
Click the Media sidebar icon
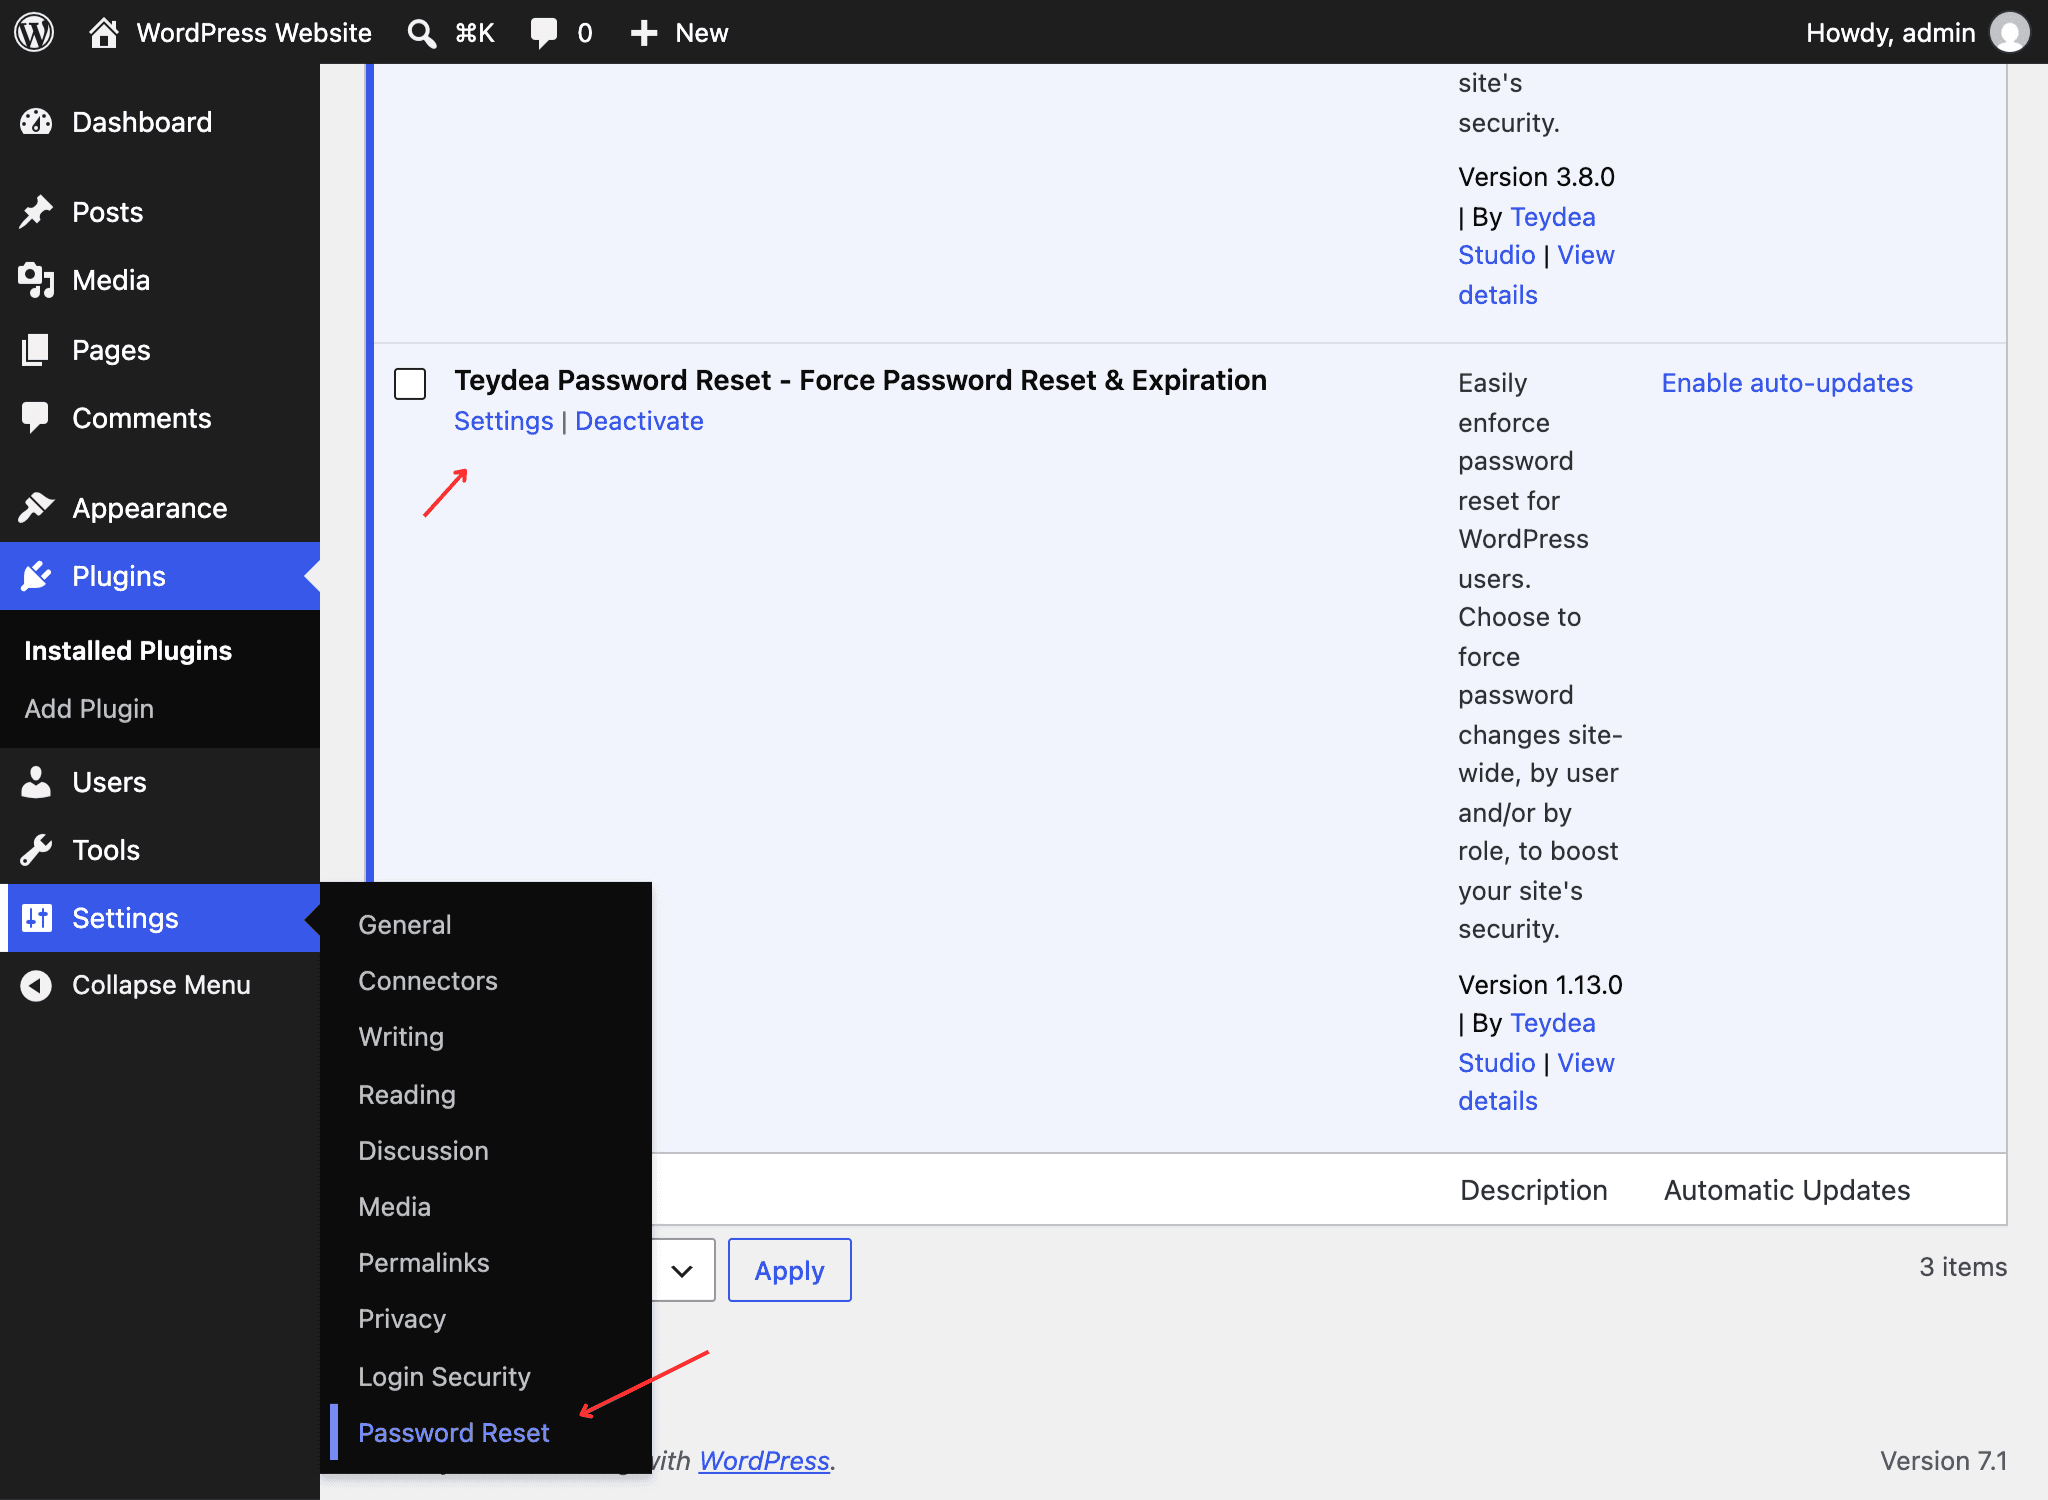pos(36,280)
